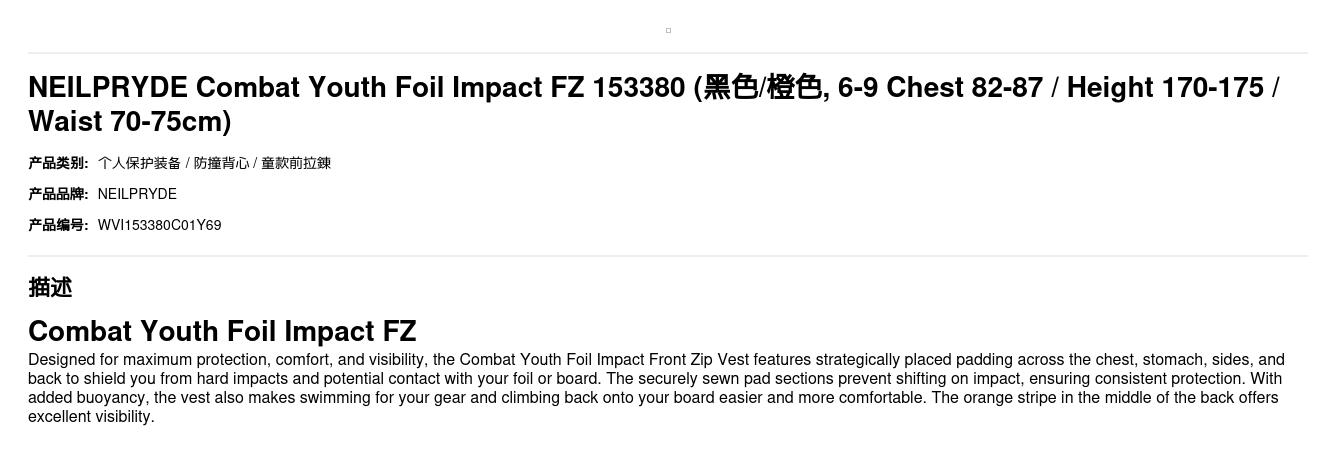
Task: Open the 个人保护装备 category
Action: (139, 163)
